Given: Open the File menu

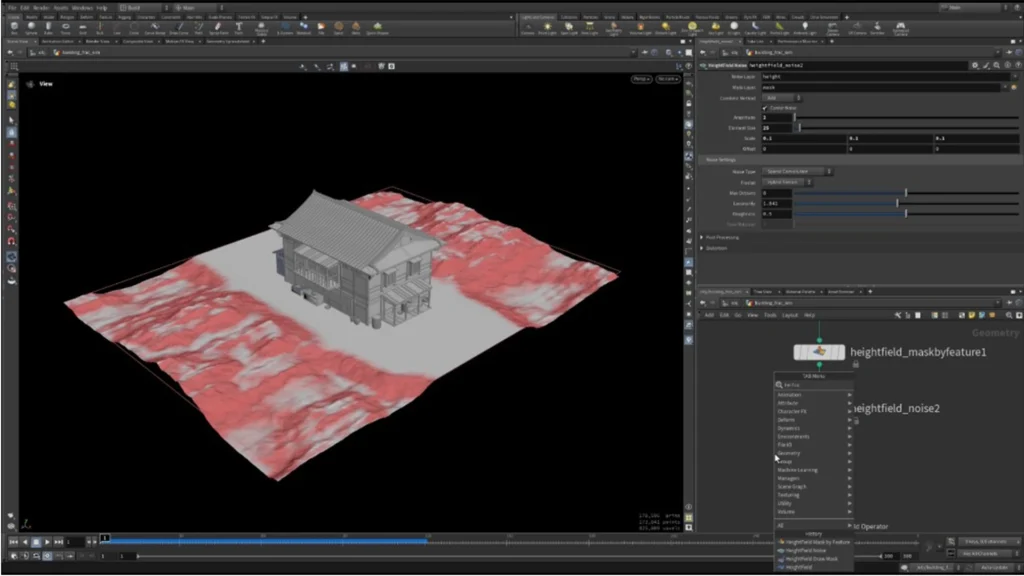Looking at the screenshot, I should click(x=12, y=8).
